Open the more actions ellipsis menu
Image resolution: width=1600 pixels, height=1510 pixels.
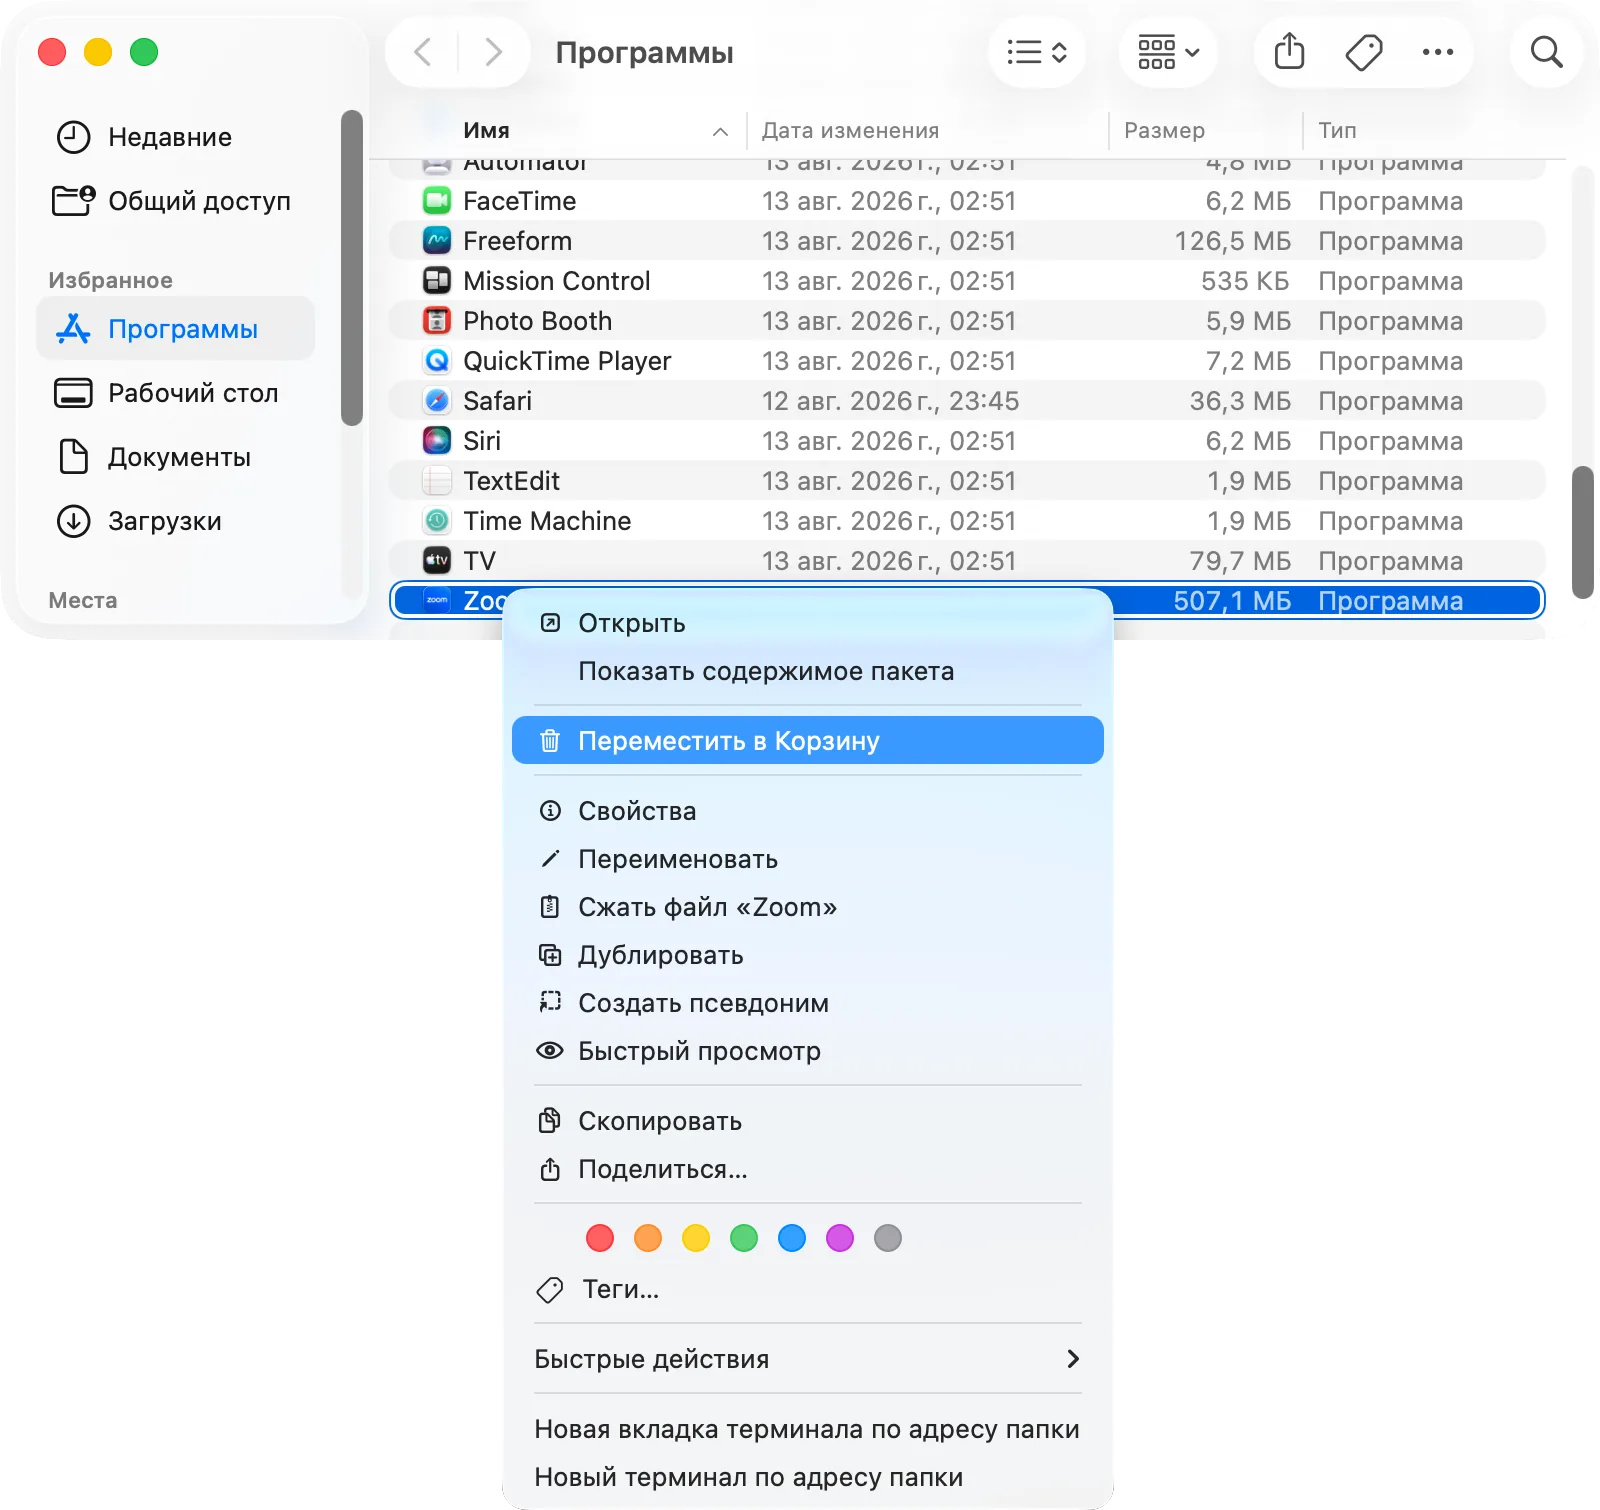[1438, 52]
